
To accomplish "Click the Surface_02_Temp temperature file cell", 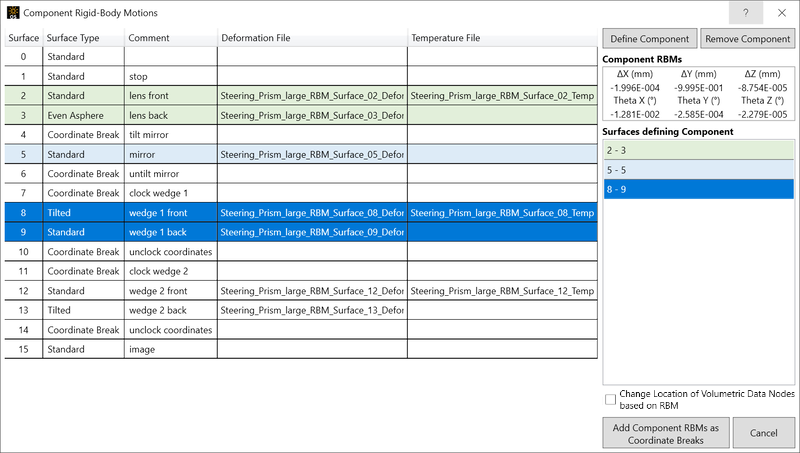I will 503,96.
